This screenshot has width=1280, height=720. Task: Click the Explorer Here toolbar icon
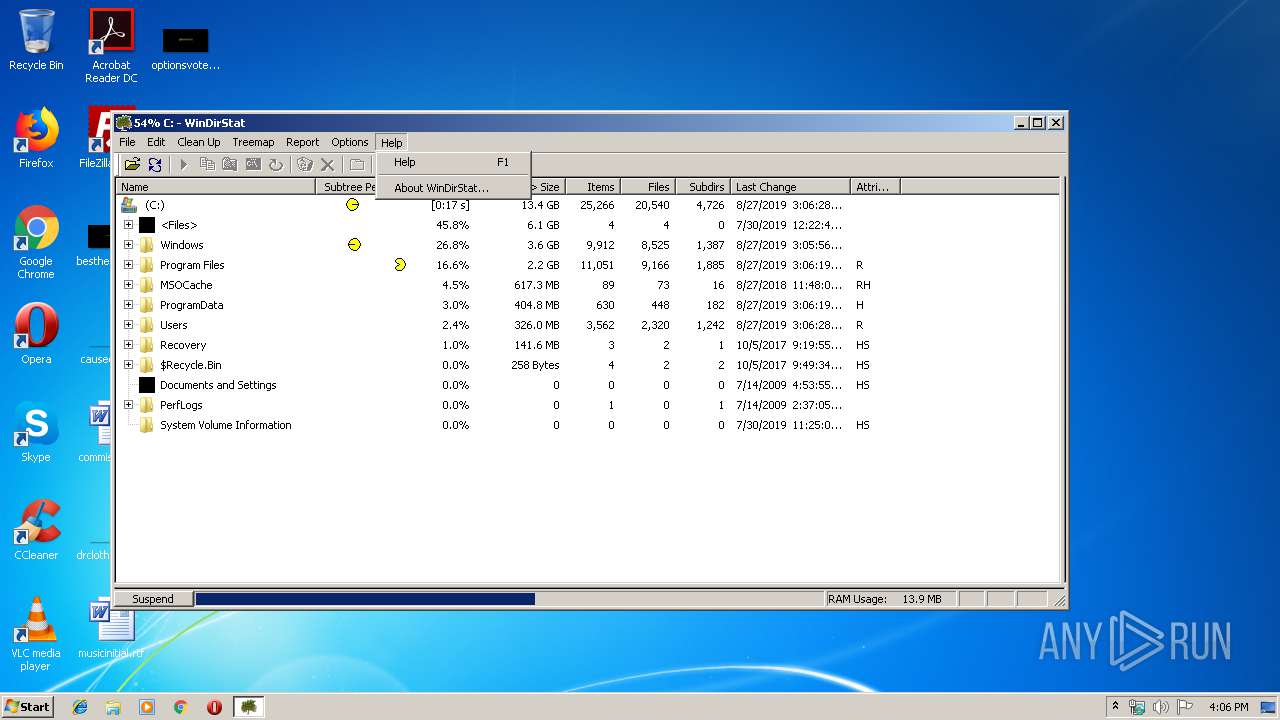tap(230, 164)
